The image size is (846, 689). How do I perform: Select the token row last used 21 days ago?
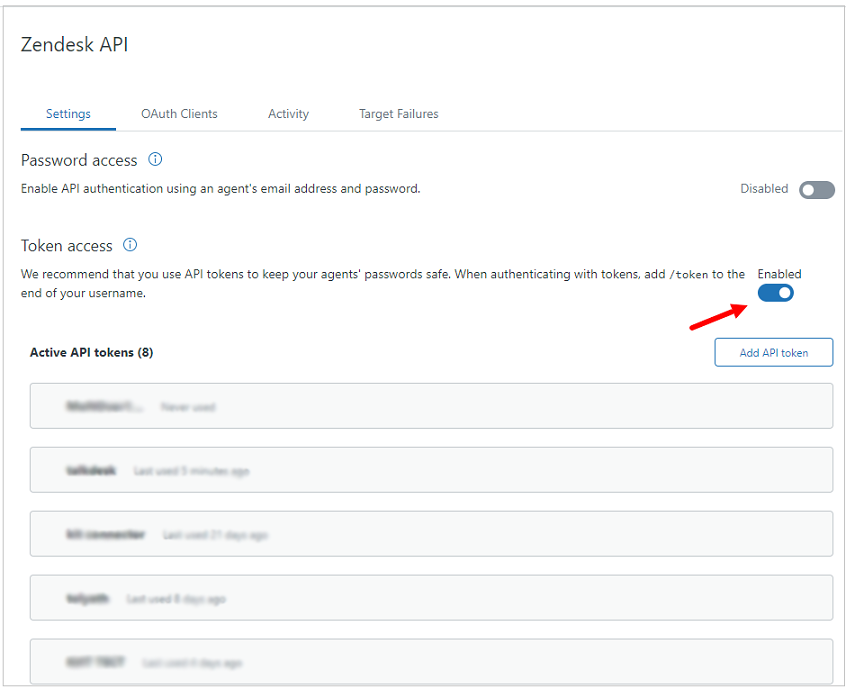click(x=431, y=534)
